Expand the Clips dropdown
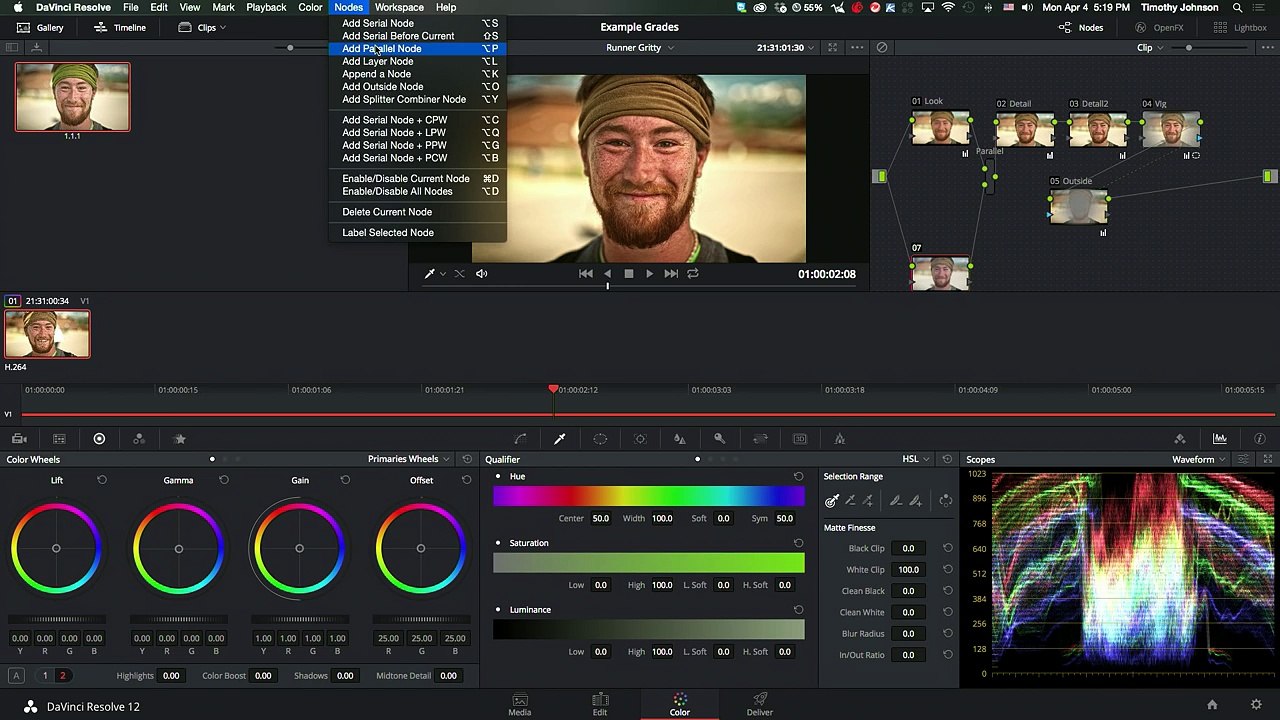 click(203, 27)
